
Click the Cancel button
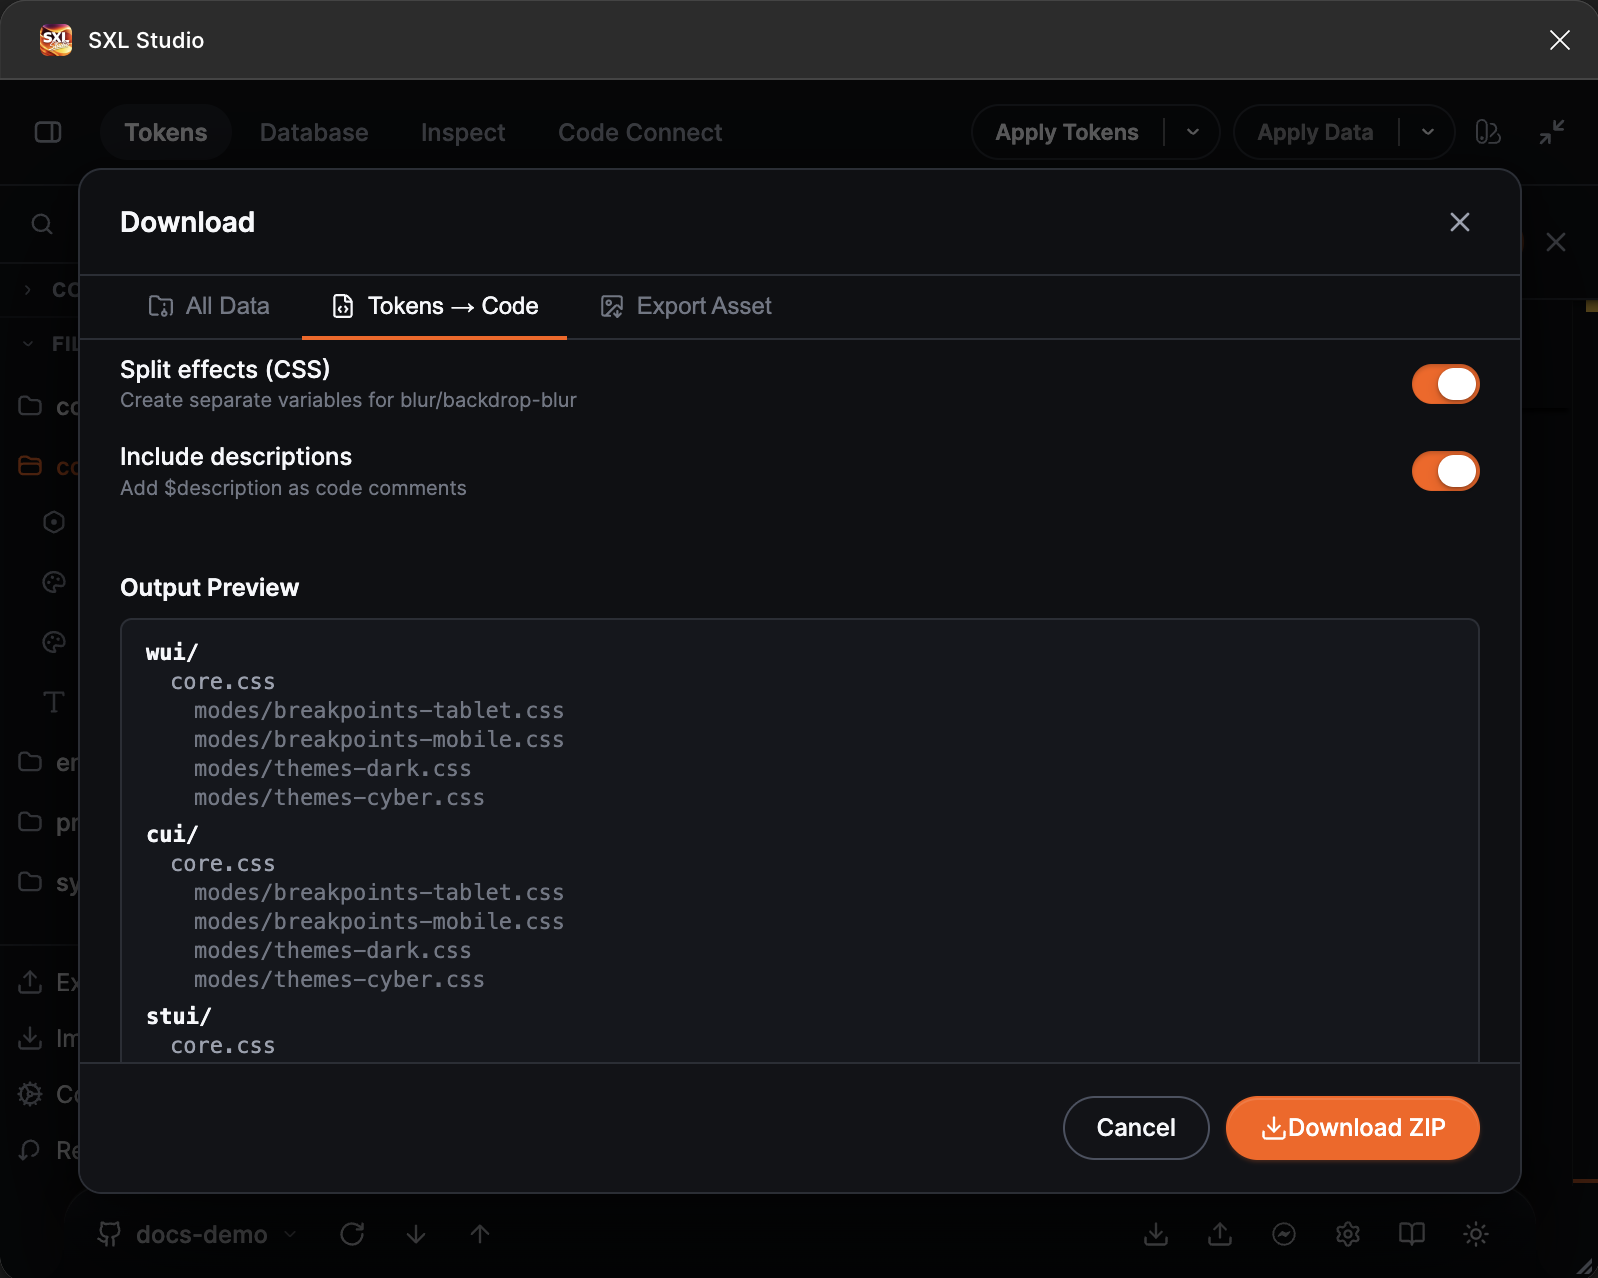tap(1136, 1128)
